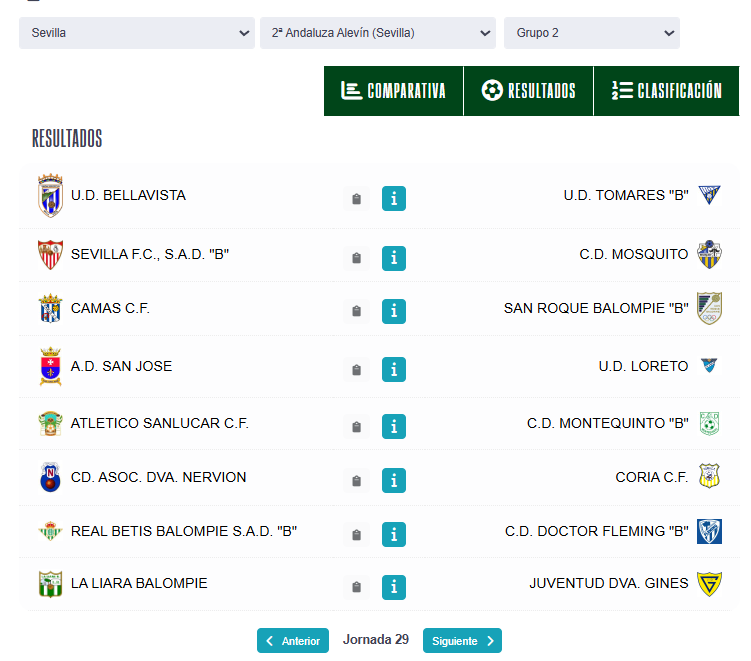Click the Sevilla F.C. crest
This screenshot has width=751, height=661.
50,254
